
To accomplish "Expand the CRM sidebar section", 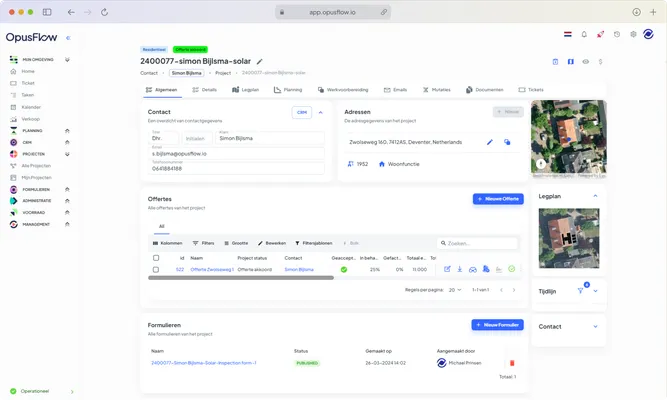I will [67, 143].
